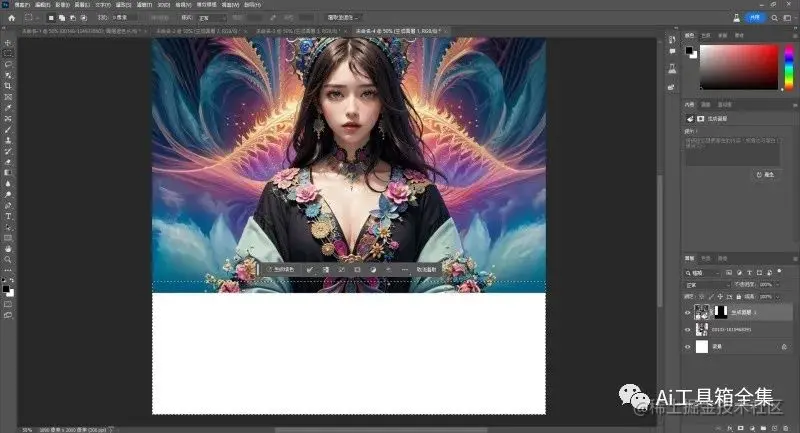Hide the top generative layer via eye icon
The width and height of the screenshot is (800, 433).
tap(687, 312)
